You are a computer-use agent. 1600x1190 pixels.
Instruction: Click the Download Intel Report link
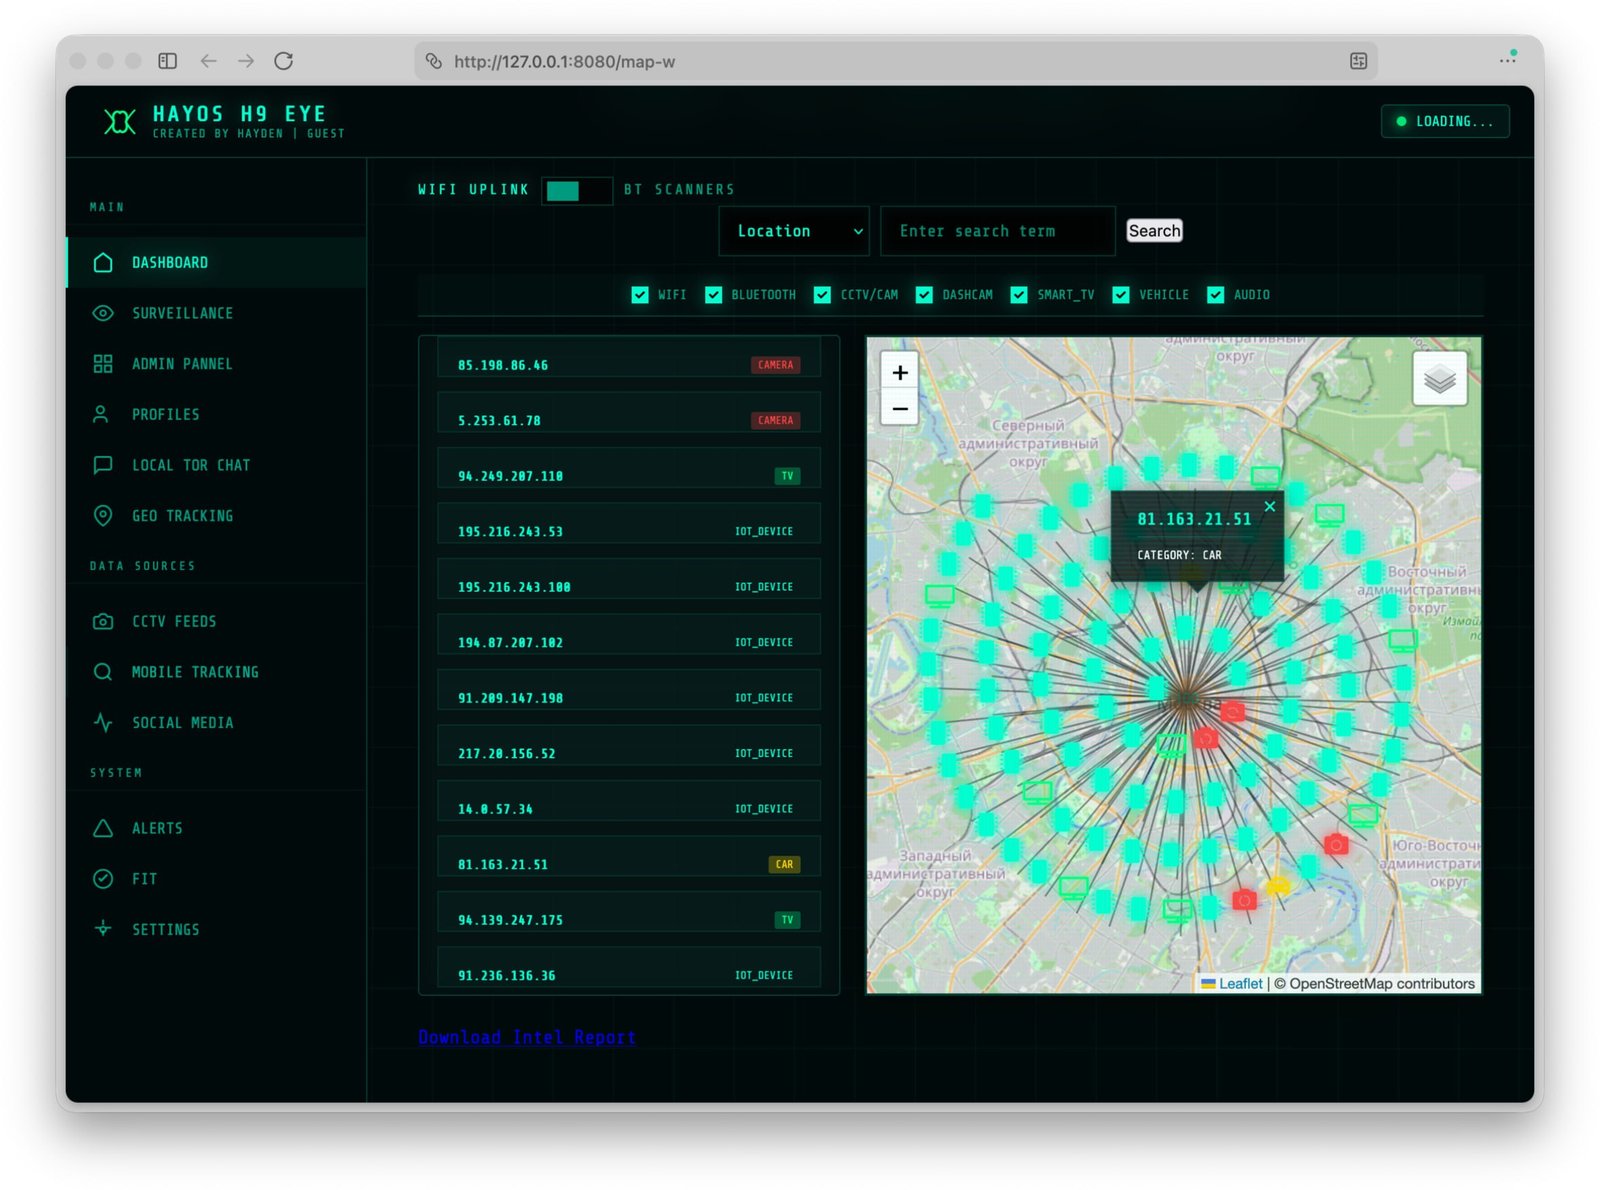pyautogui.click(x=527, y=1037)
